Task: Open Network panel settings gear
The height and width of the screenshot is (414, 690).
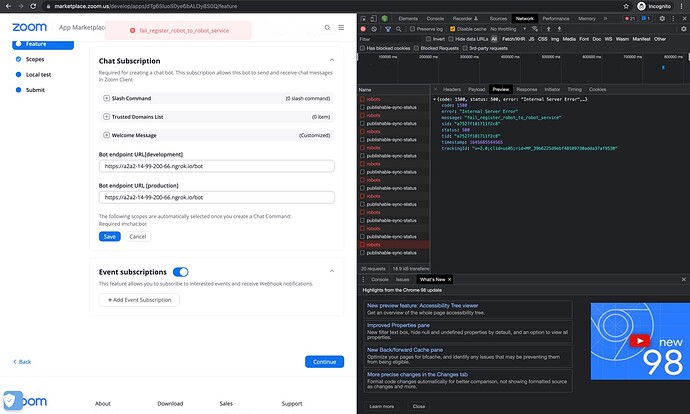Action: [683, 29]
